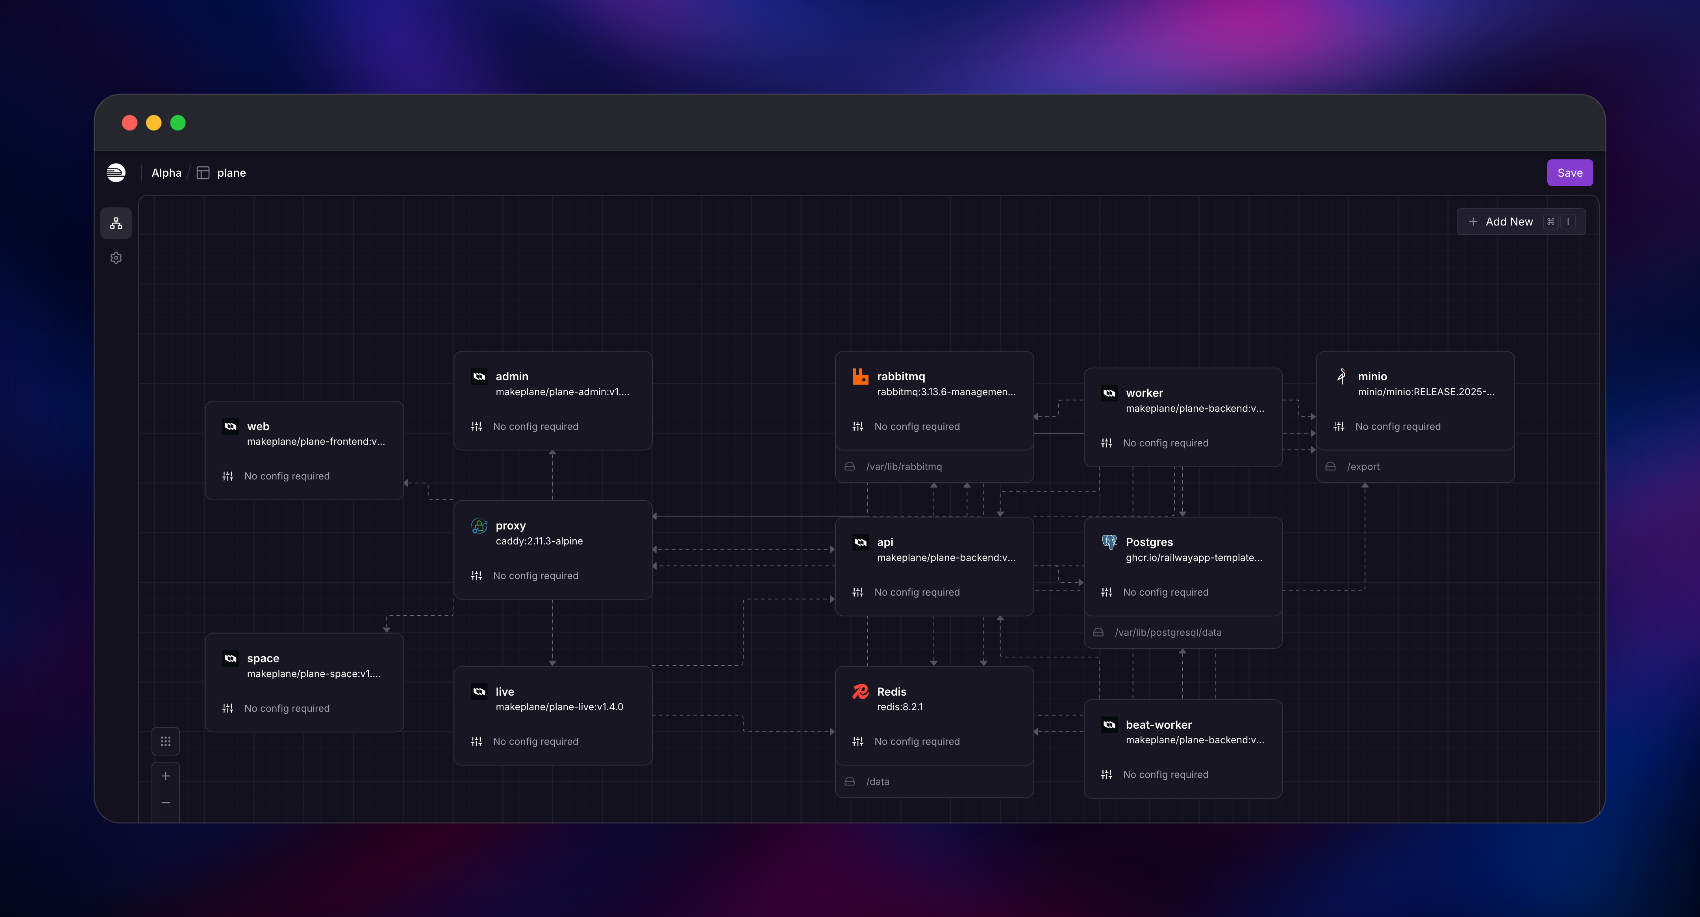Zoom out on the canvas
This screenshot has width=1700, height=917.
[166, 803]
